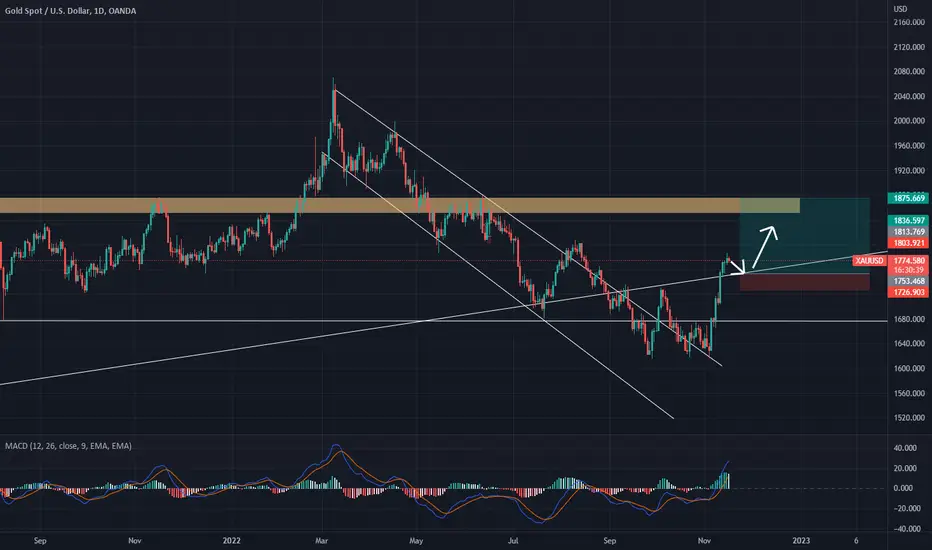Click the 2080.000 price axis label
The image size is (932, 550).
tap(909, 71)
